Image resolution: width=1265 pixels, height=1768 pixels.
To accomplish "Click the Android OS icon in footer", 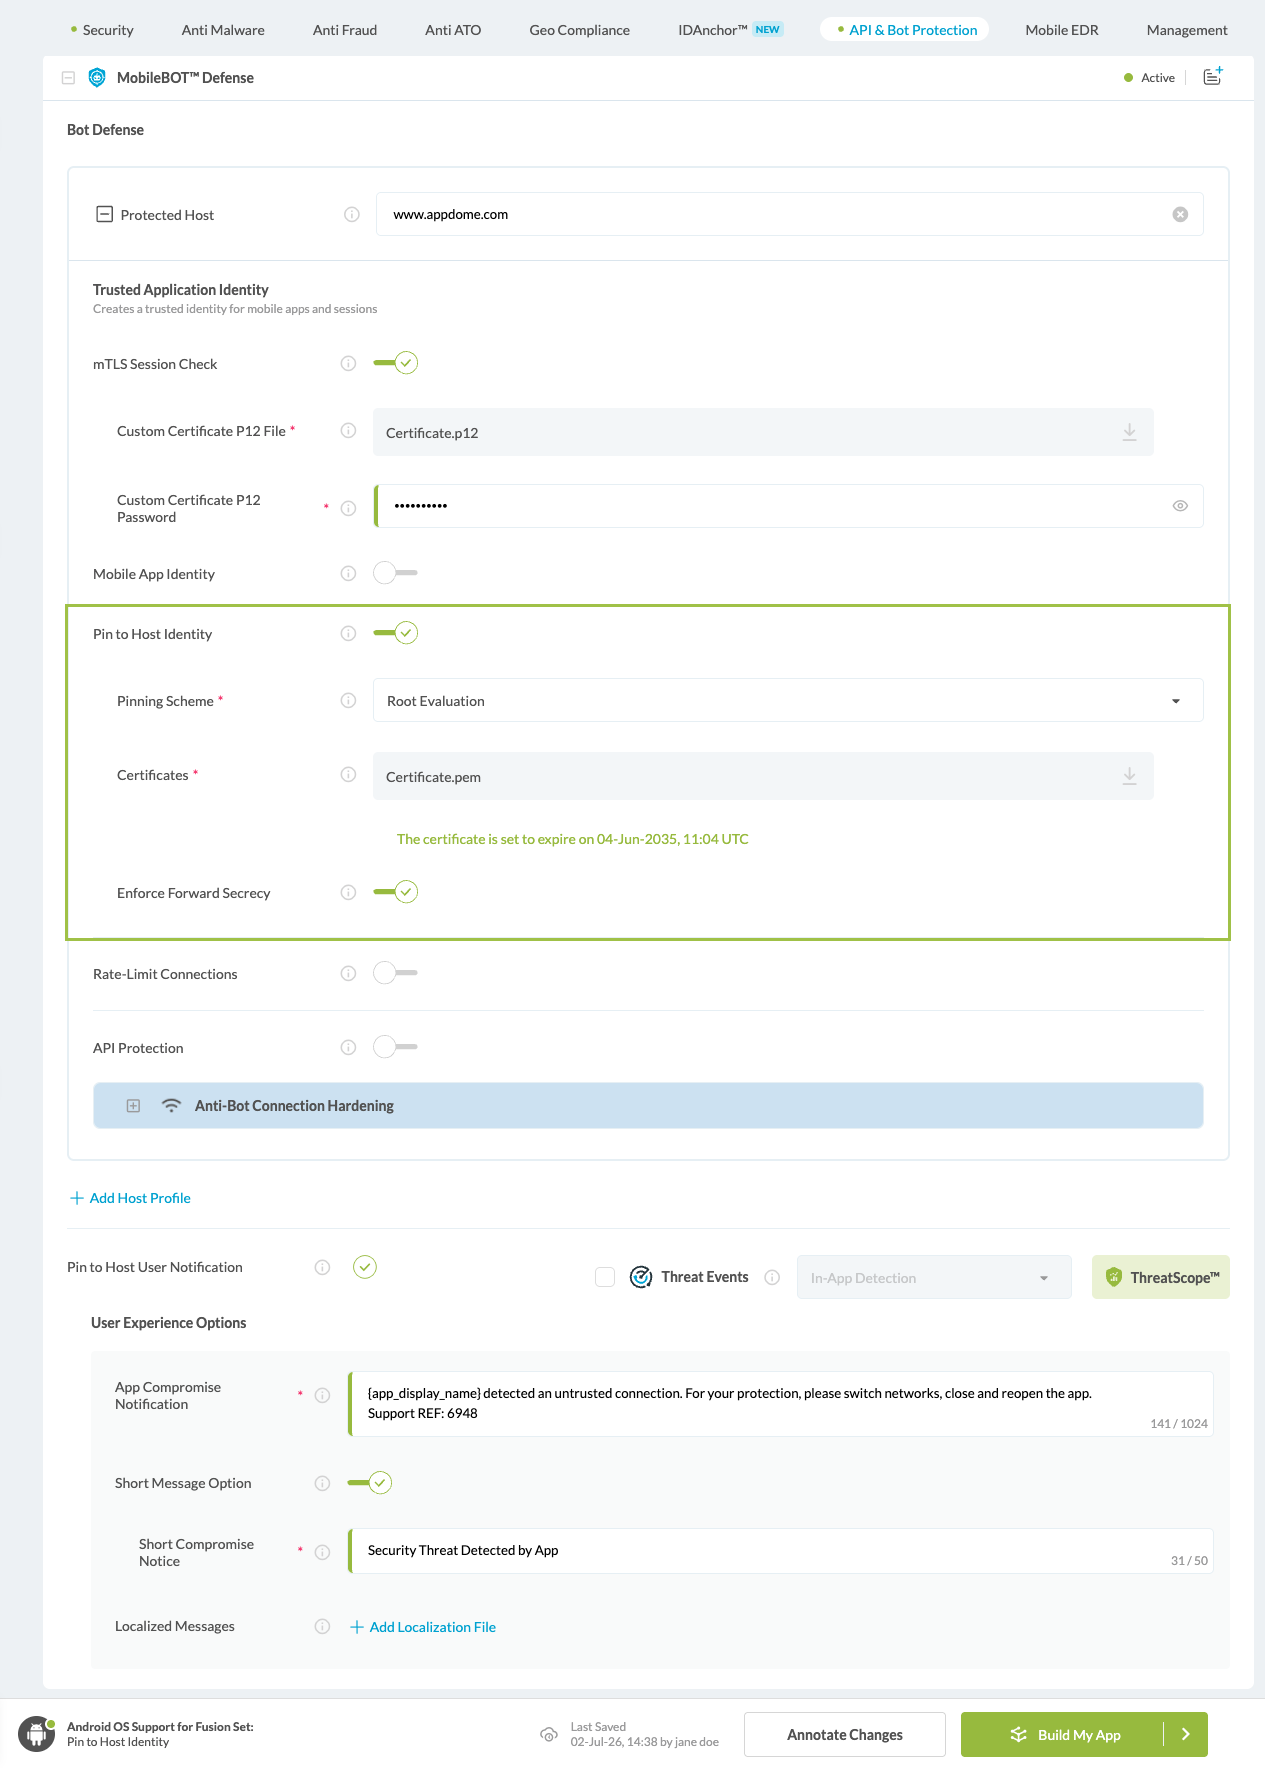I will point(37,1734).
